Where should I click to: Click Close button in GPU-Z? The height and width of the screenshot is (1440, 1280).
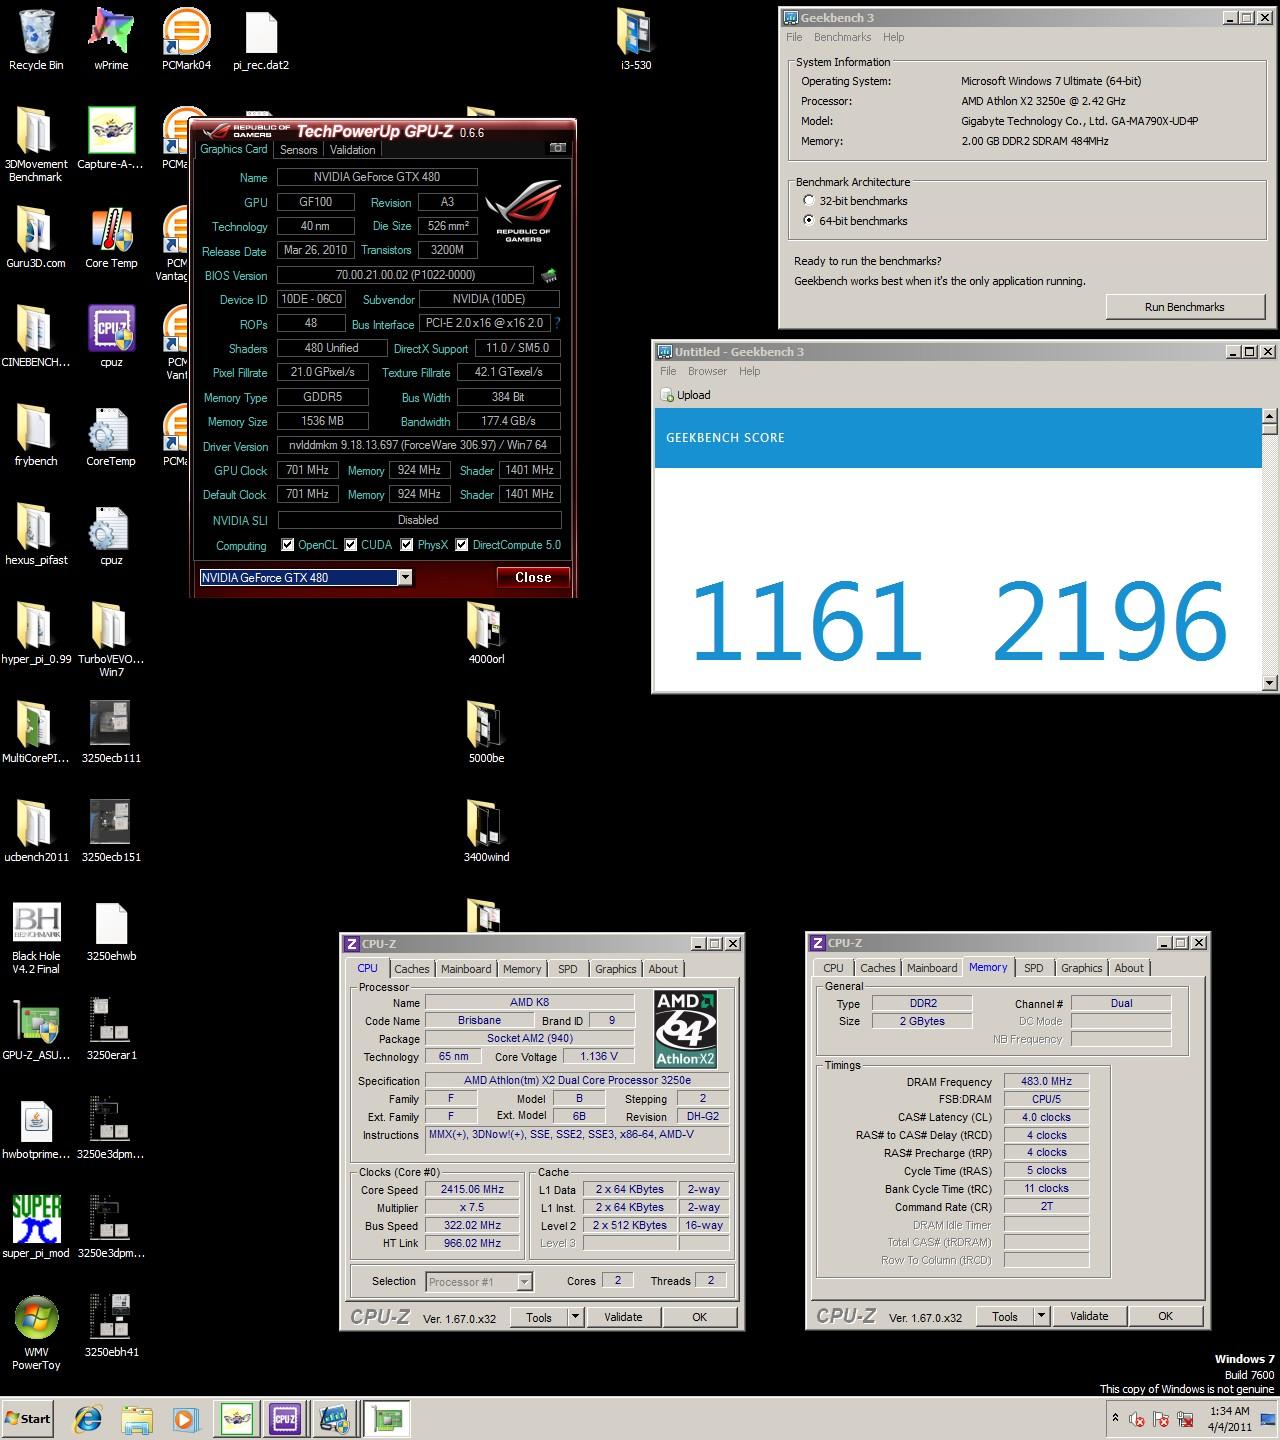point(533,577)
